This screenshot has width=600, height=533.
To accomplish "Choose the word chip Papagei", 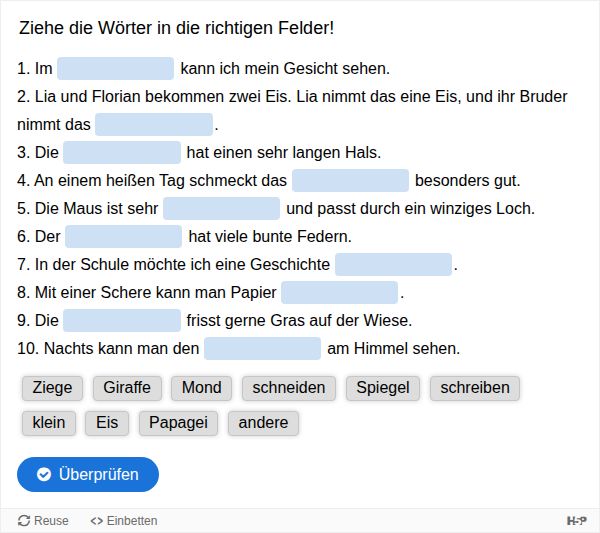I will [x=178, y=423].
